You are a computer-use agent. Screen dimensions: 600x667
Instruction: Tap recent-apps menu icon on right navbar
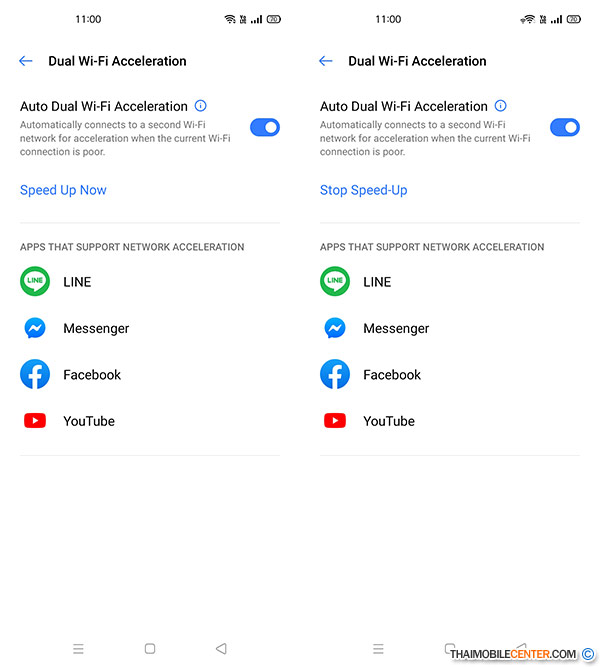tap(378, 649)
